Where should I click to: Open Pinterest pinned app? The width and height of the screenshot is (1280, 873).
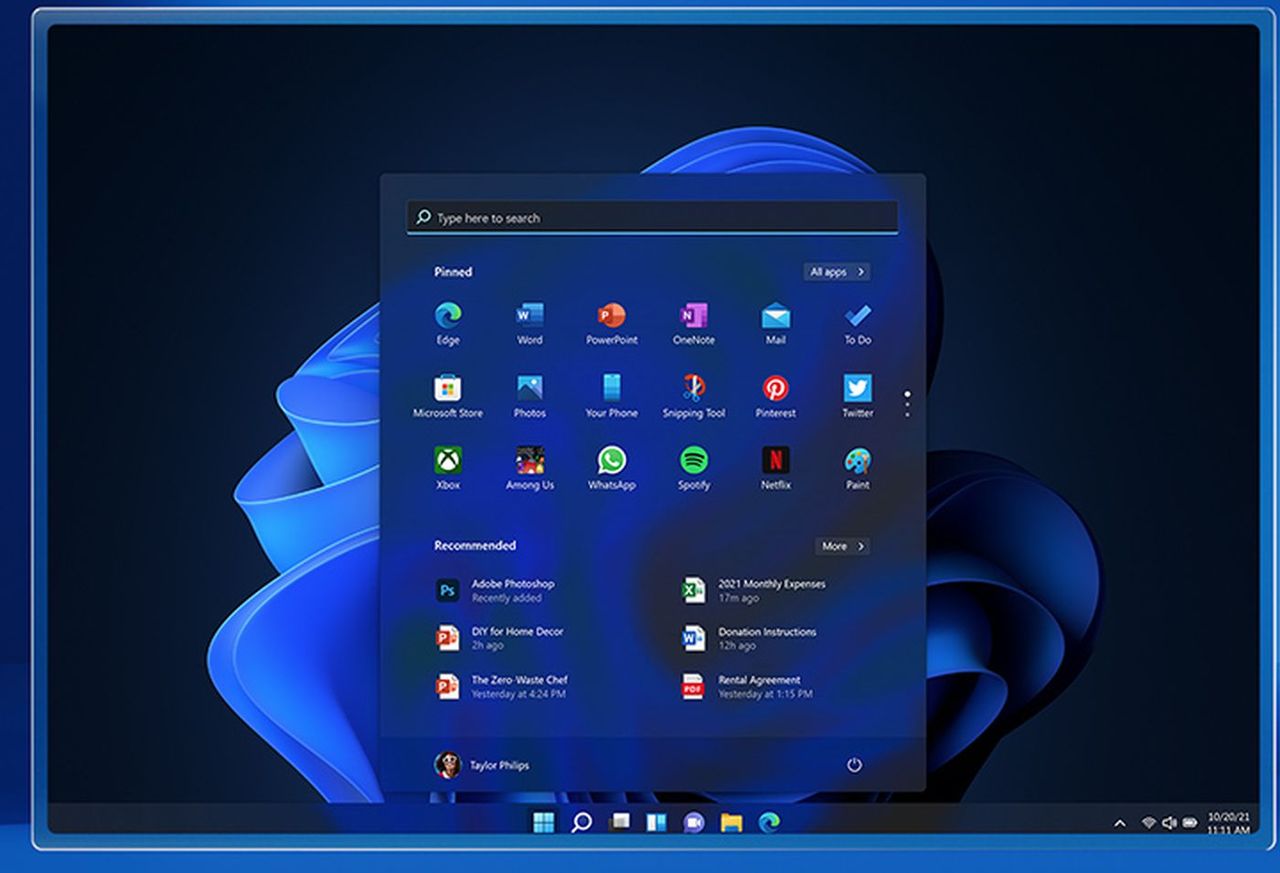pos(776,397)
